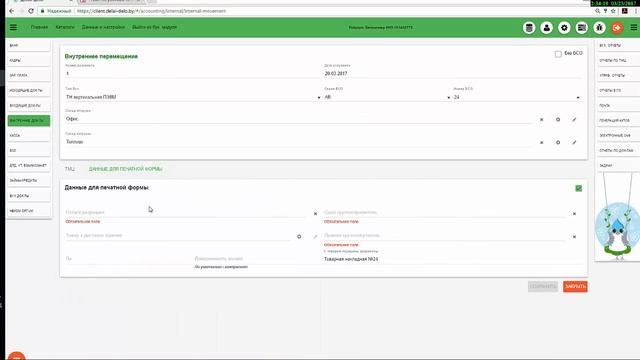The height and width of the screenshot is (360, 640).
Task: Click the Товарная накладная №24 field
Action: (x=452, y=259)
